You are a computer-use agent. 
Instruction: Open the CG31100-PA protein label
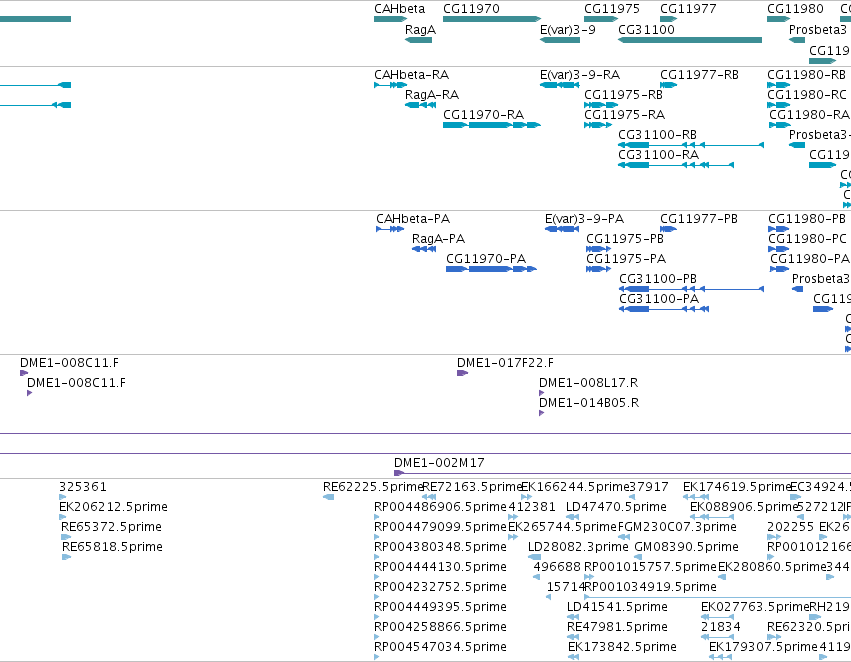point(659,299)
